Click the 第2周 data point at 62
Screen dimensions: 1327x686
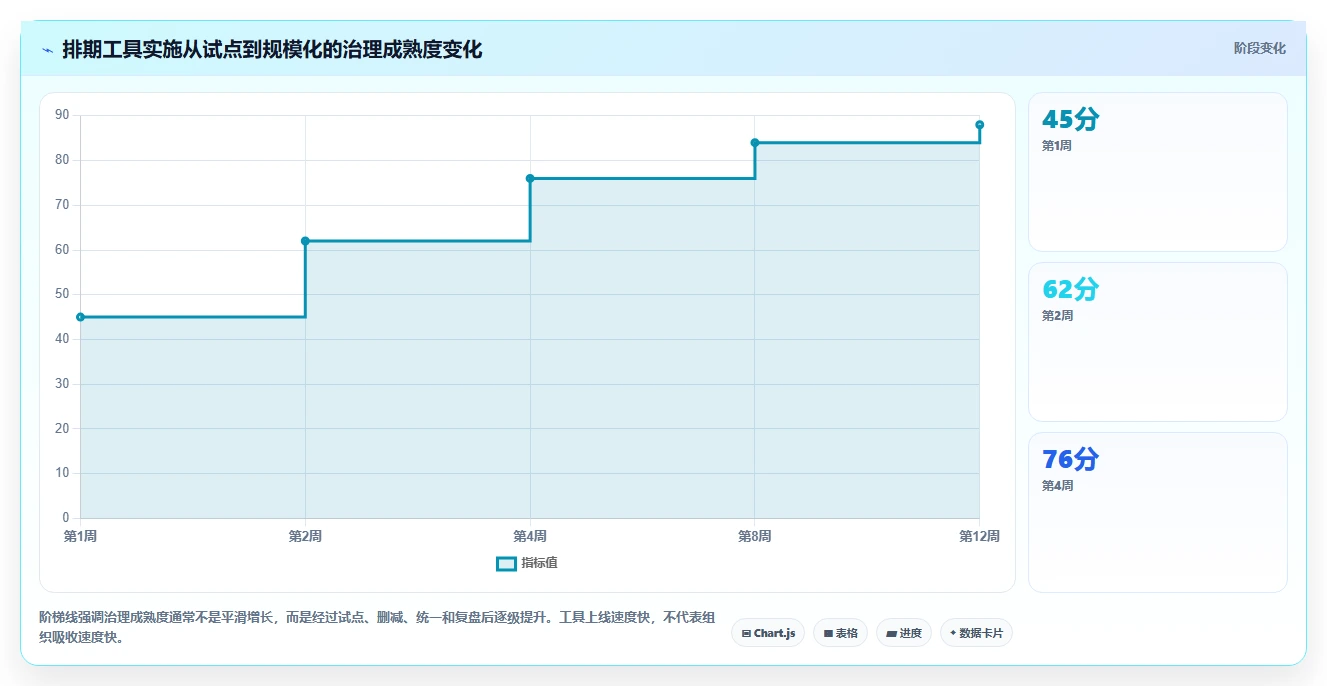click(x=305, y=241)
